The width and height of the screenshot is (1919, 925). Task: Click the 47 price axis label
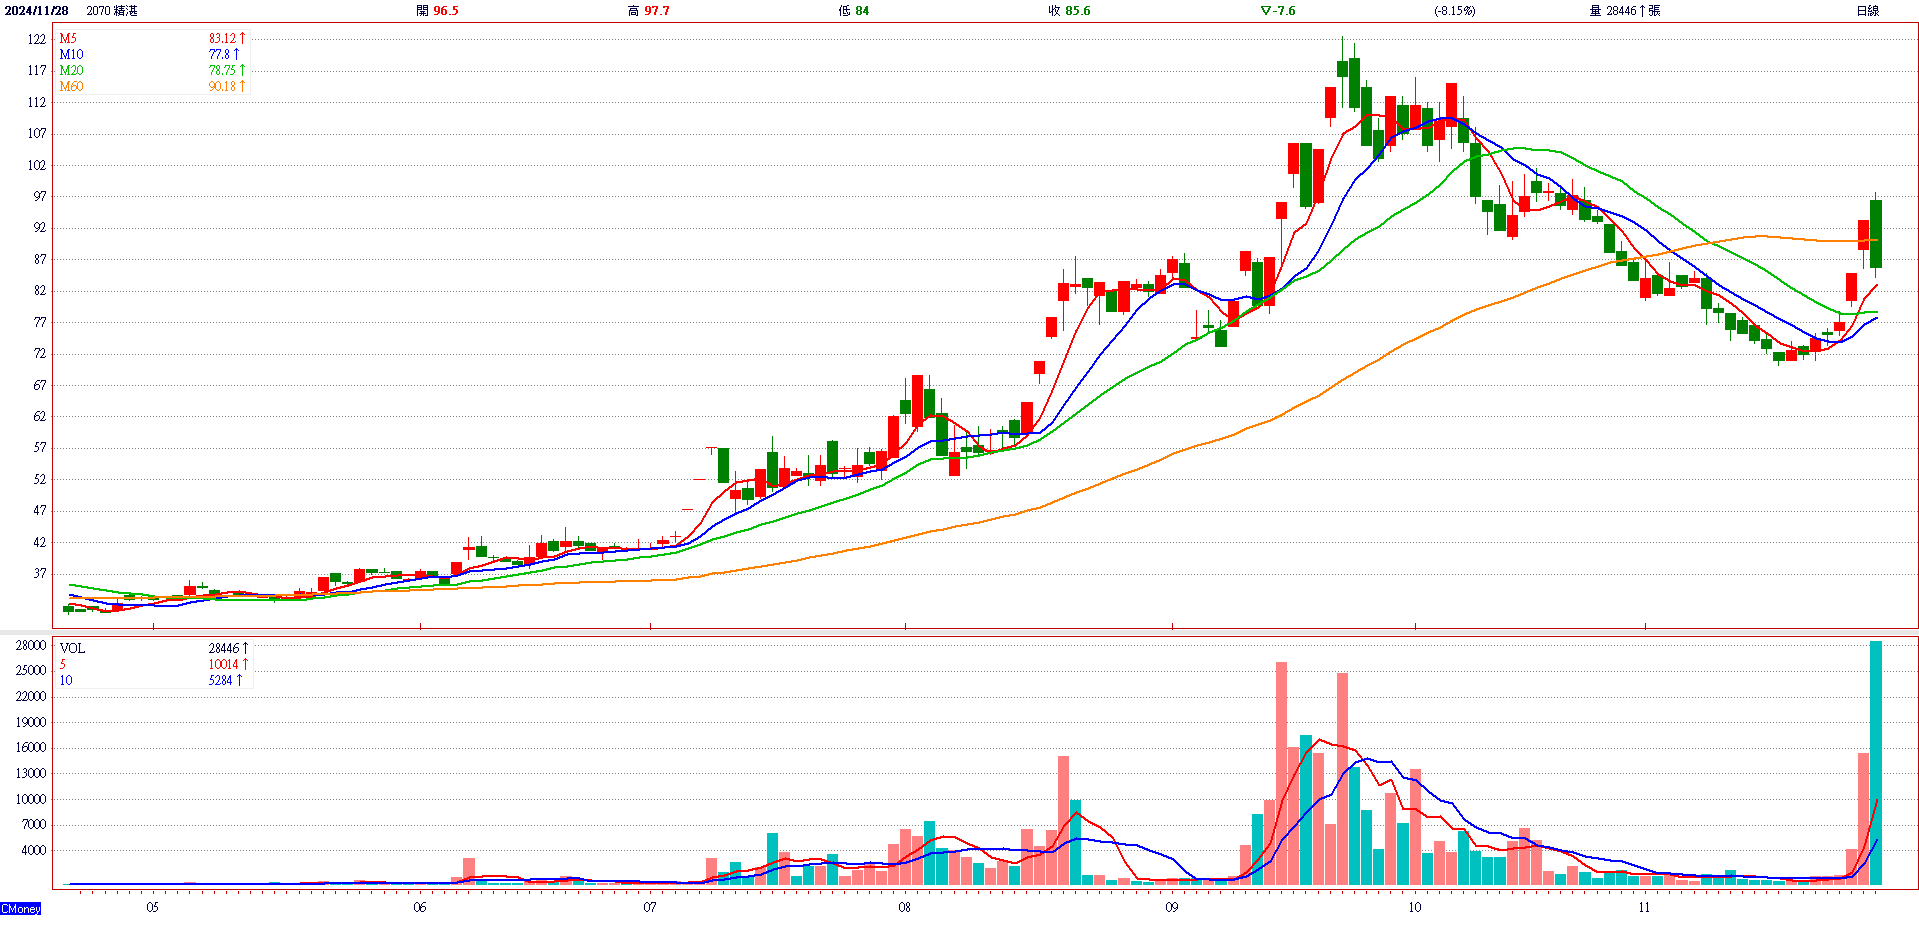40,511
